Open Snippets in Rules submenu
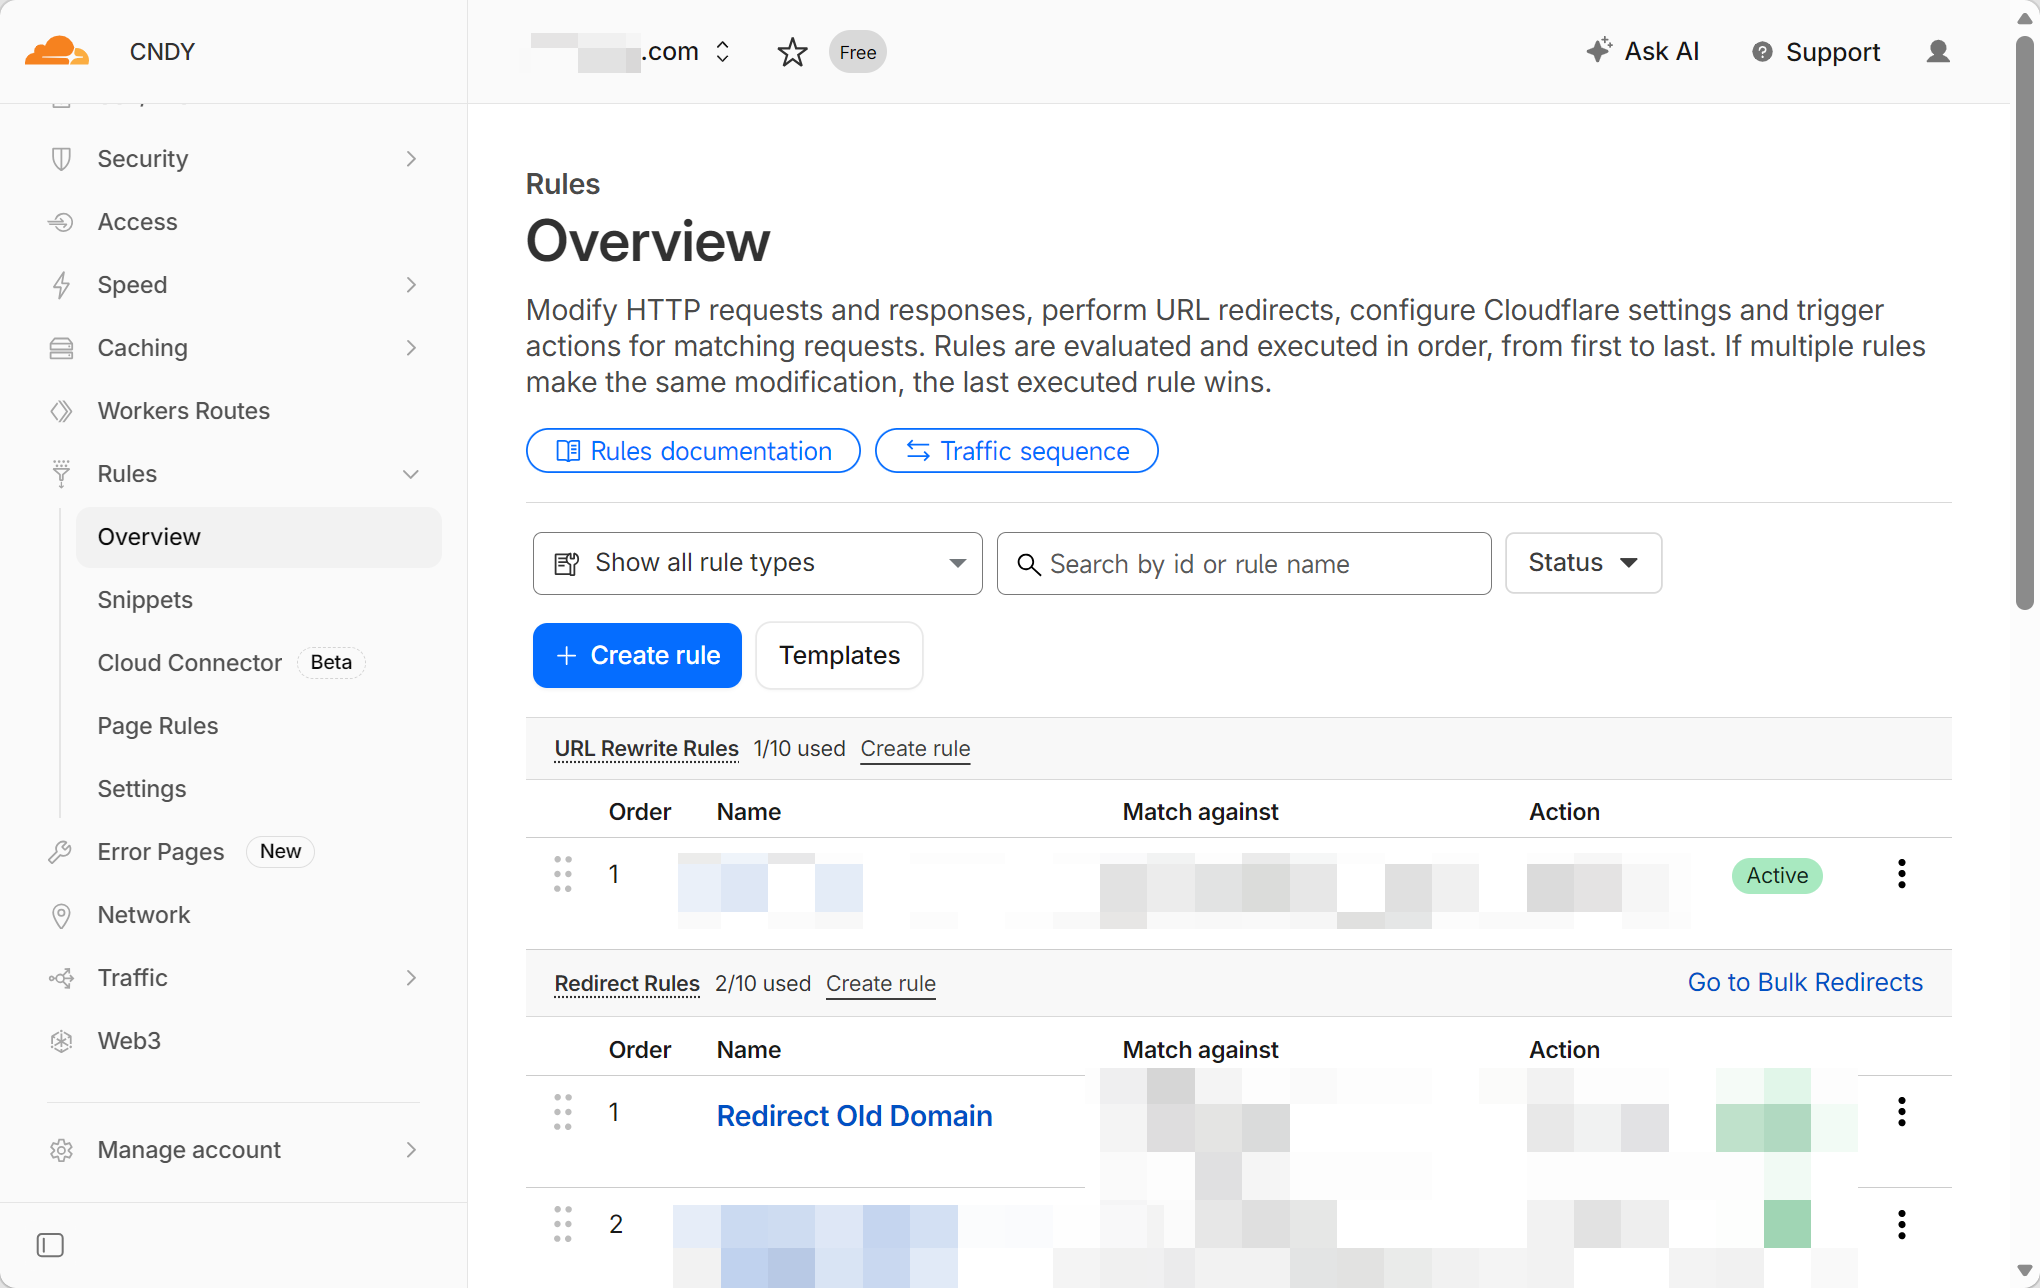Screen dimensions: 2040x1288 (145, 600)
